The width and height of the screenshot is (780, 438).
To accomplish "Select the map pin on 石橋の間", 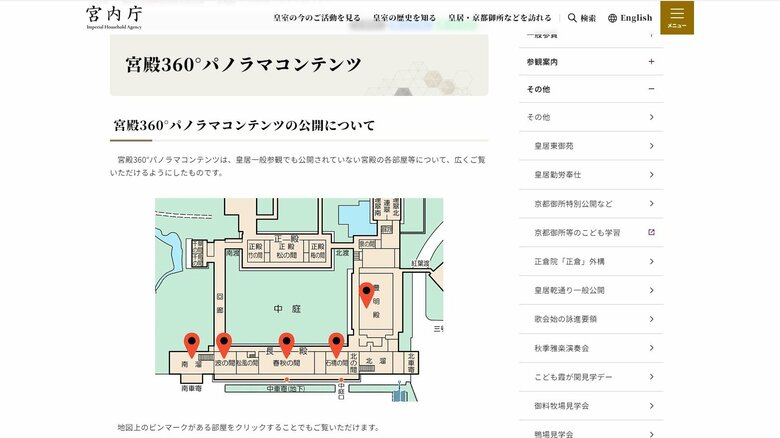I will (x=336, y=345).
